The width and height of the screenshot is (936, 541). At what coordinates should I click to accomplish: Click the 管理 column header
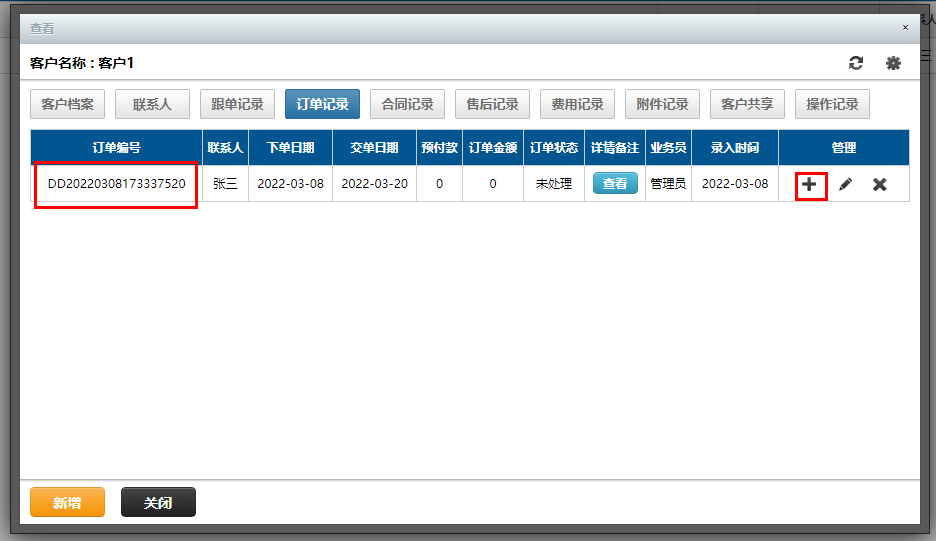[x=844, y=147]
